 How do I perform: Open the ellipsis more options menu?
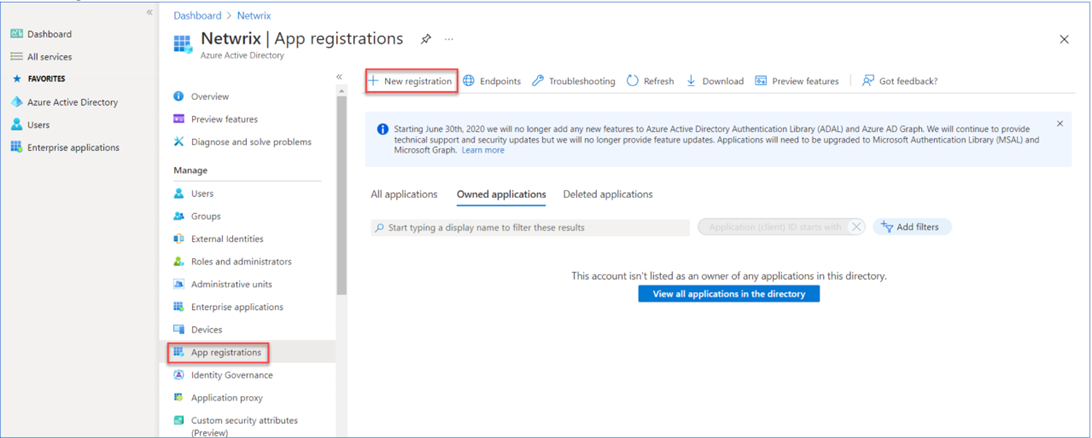coord(449,39)
